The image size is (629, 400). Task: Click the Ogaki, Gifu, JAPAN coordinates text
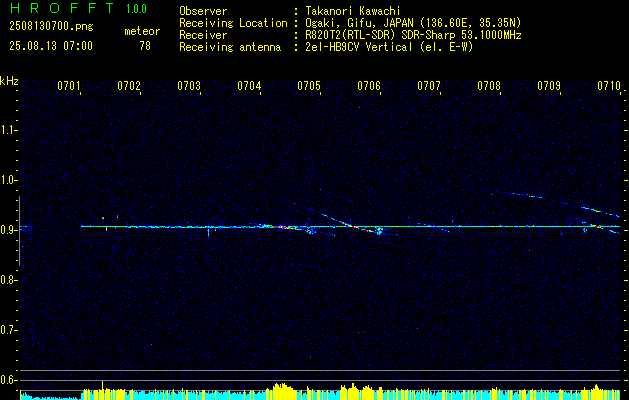point(413,23)
